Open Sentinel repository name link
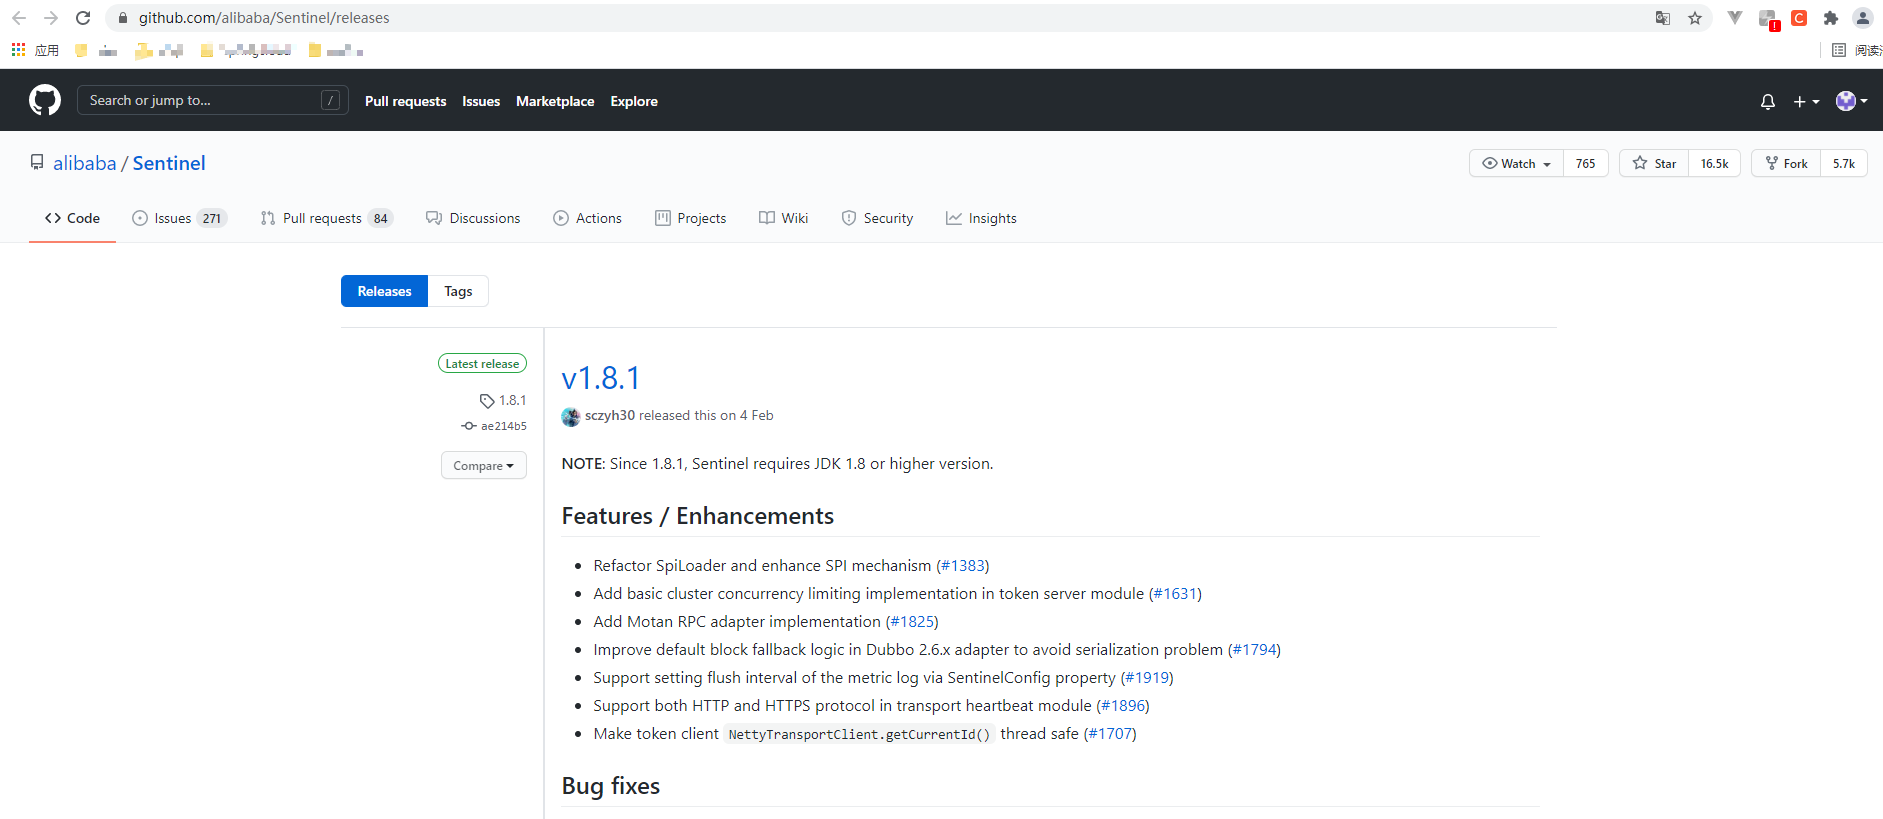This screenshot has height=819, width=1883. click(169, 163)
